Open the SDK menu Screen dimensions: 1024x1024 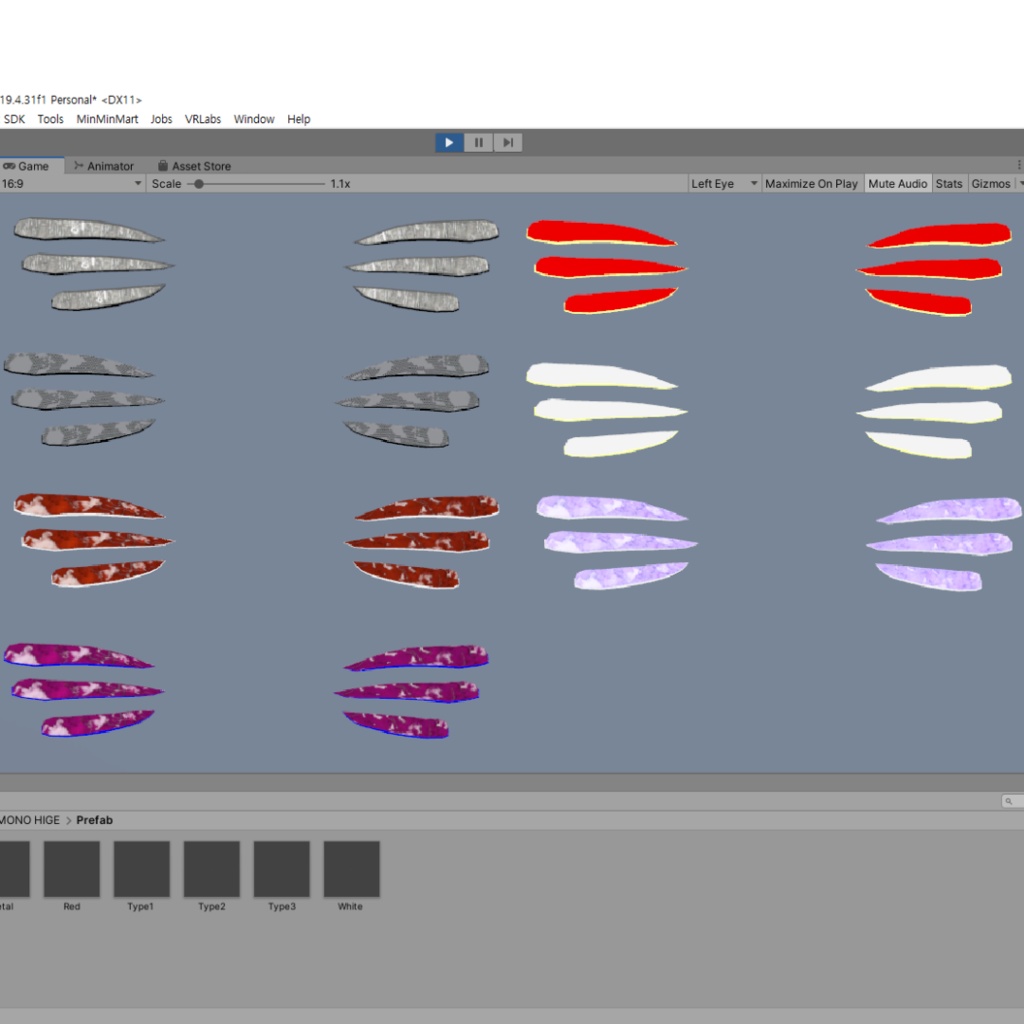tap(14, 119)
